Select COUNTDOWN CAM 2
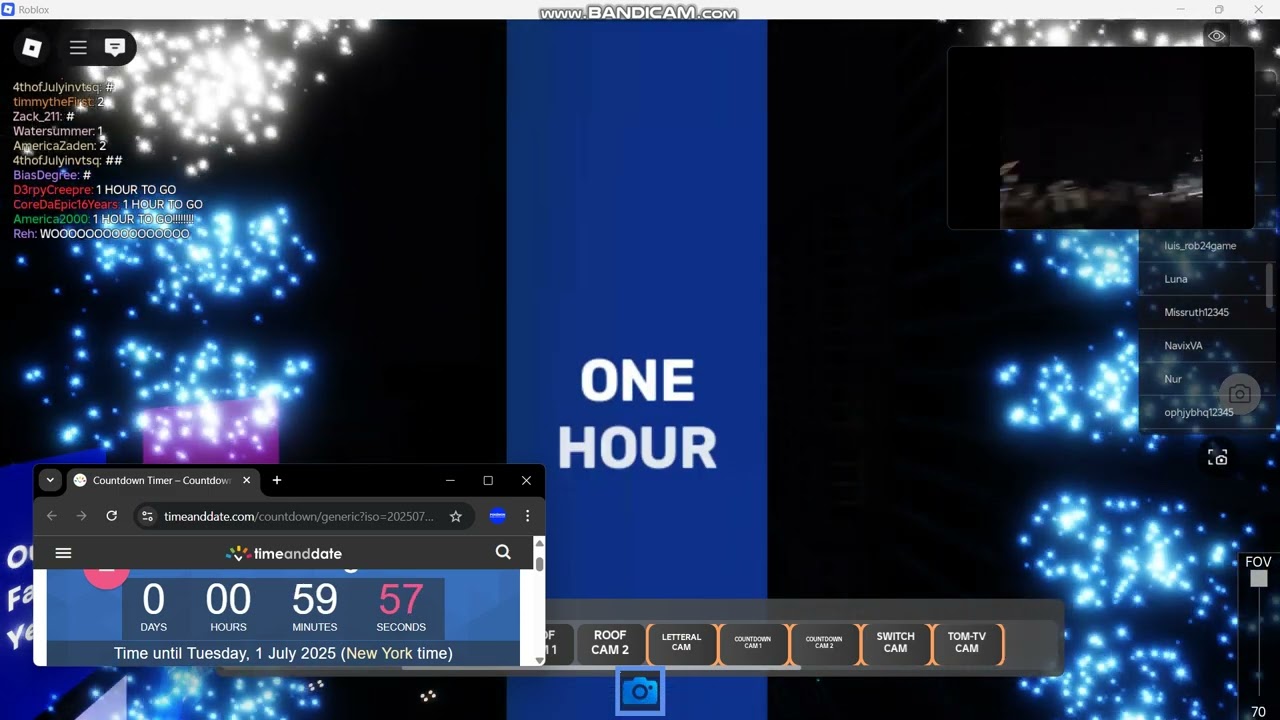Screen dimensions: 1280x720 pos(824,643)
